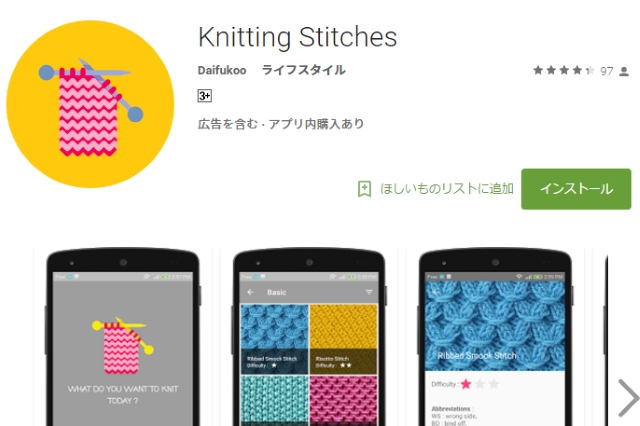Click the Knitting Stitches app icon

click(x=90, y=104)
